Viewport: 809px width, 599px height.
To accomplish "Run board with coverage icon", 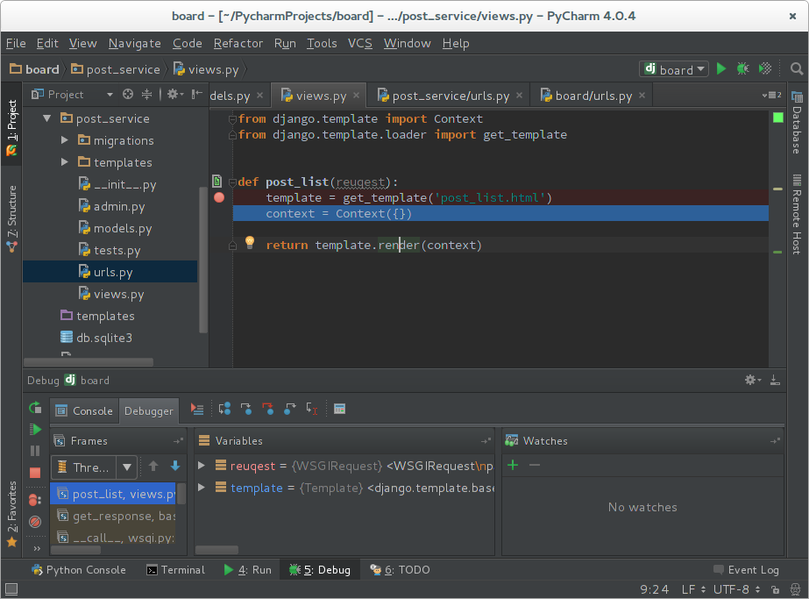I will [765, 69].
